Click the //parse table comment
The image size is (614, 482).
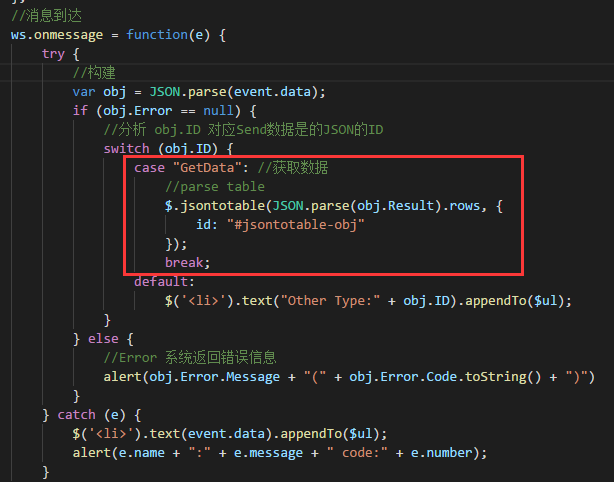pos(215,186)
